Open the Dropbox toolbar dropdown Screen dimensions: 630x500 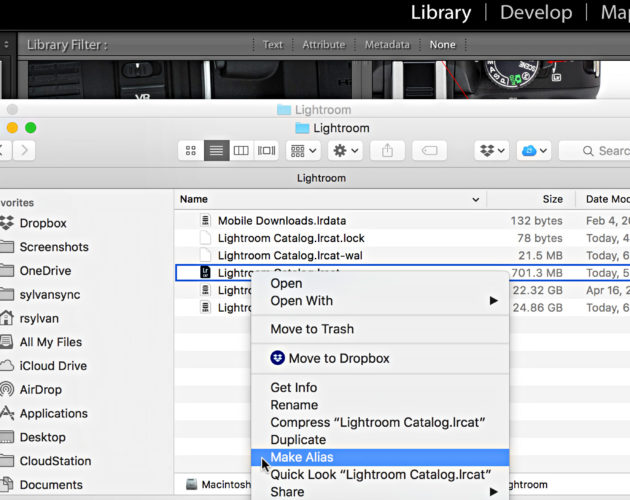[x=492, y=151]
